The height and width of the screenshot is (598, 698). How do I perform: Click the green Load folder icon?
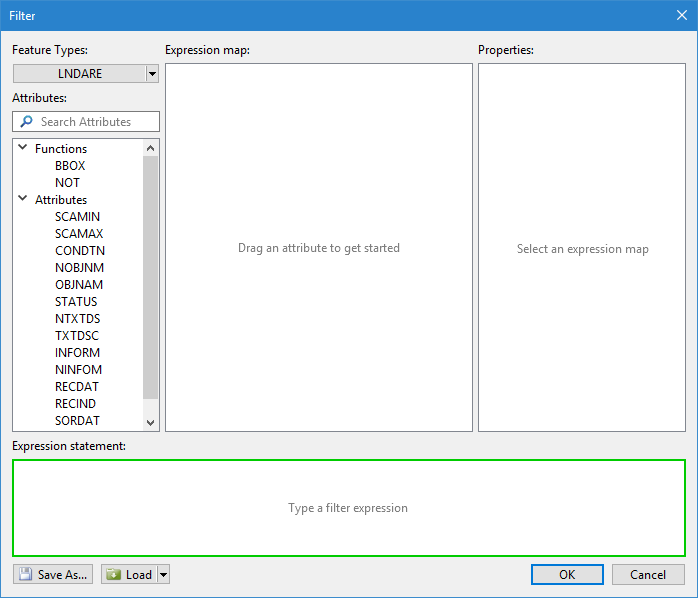[x=113, y=574]
